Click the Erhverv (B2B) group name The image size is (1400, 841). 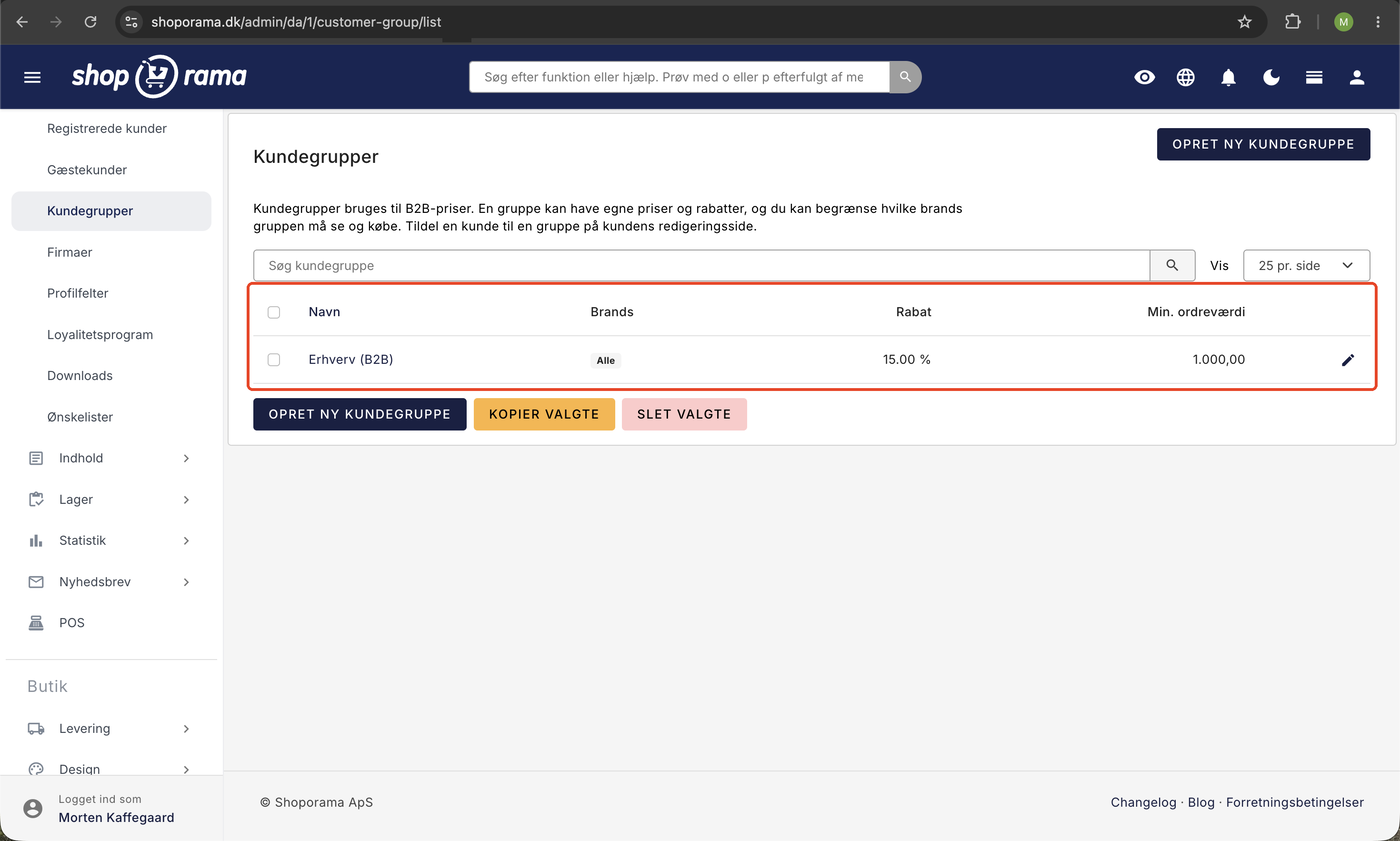tap(351, 359)
